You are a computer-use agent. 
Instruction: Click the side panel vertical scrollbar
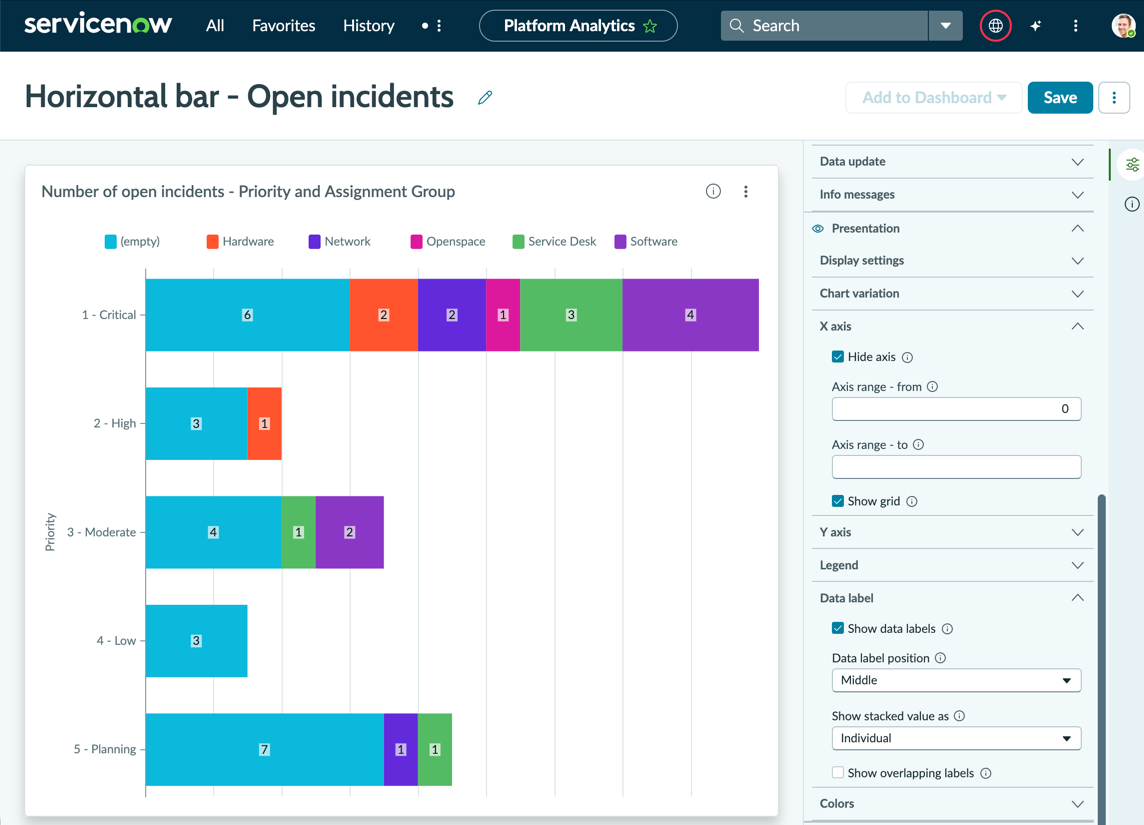(1102, 659)
